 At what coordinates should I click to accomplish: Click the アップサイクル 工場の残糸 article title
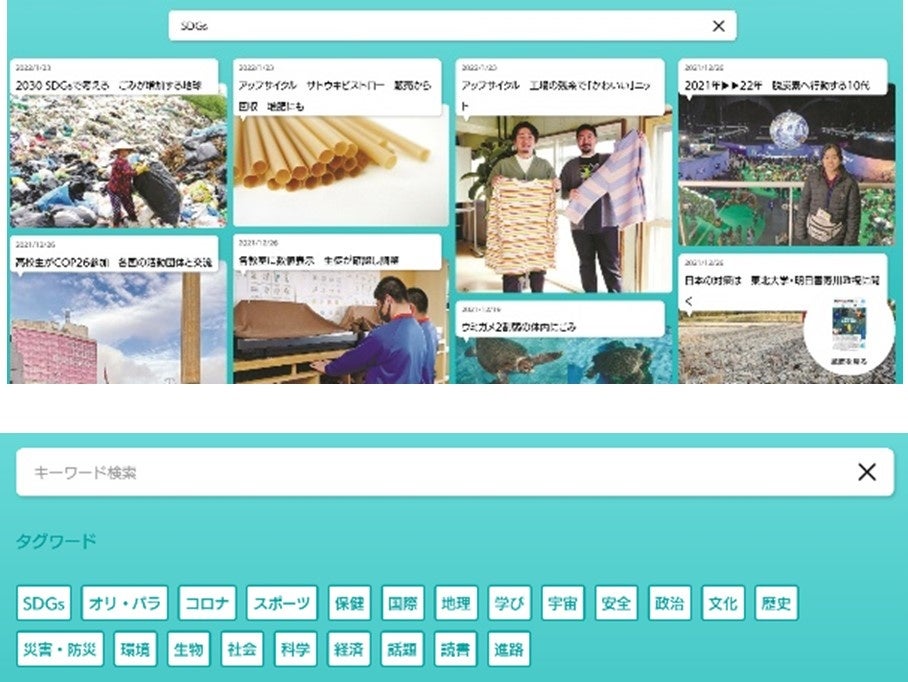(556, 96)
